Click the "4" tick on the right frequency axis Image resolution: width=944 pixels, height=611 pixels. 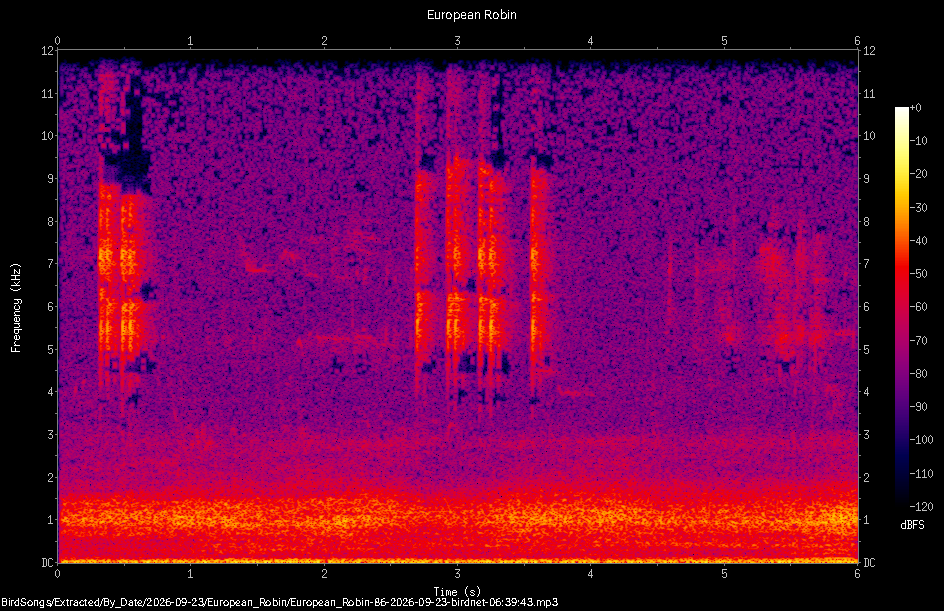point(866,392)
